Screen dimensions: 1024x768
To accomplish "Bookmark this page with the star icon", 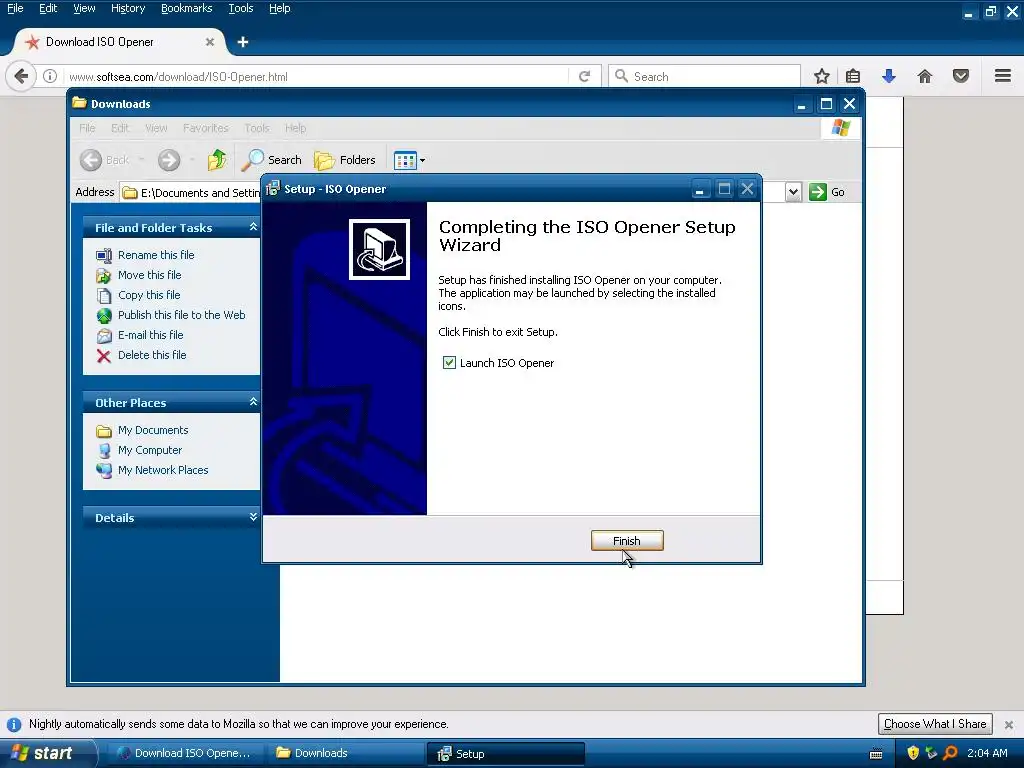I will 822,76.
